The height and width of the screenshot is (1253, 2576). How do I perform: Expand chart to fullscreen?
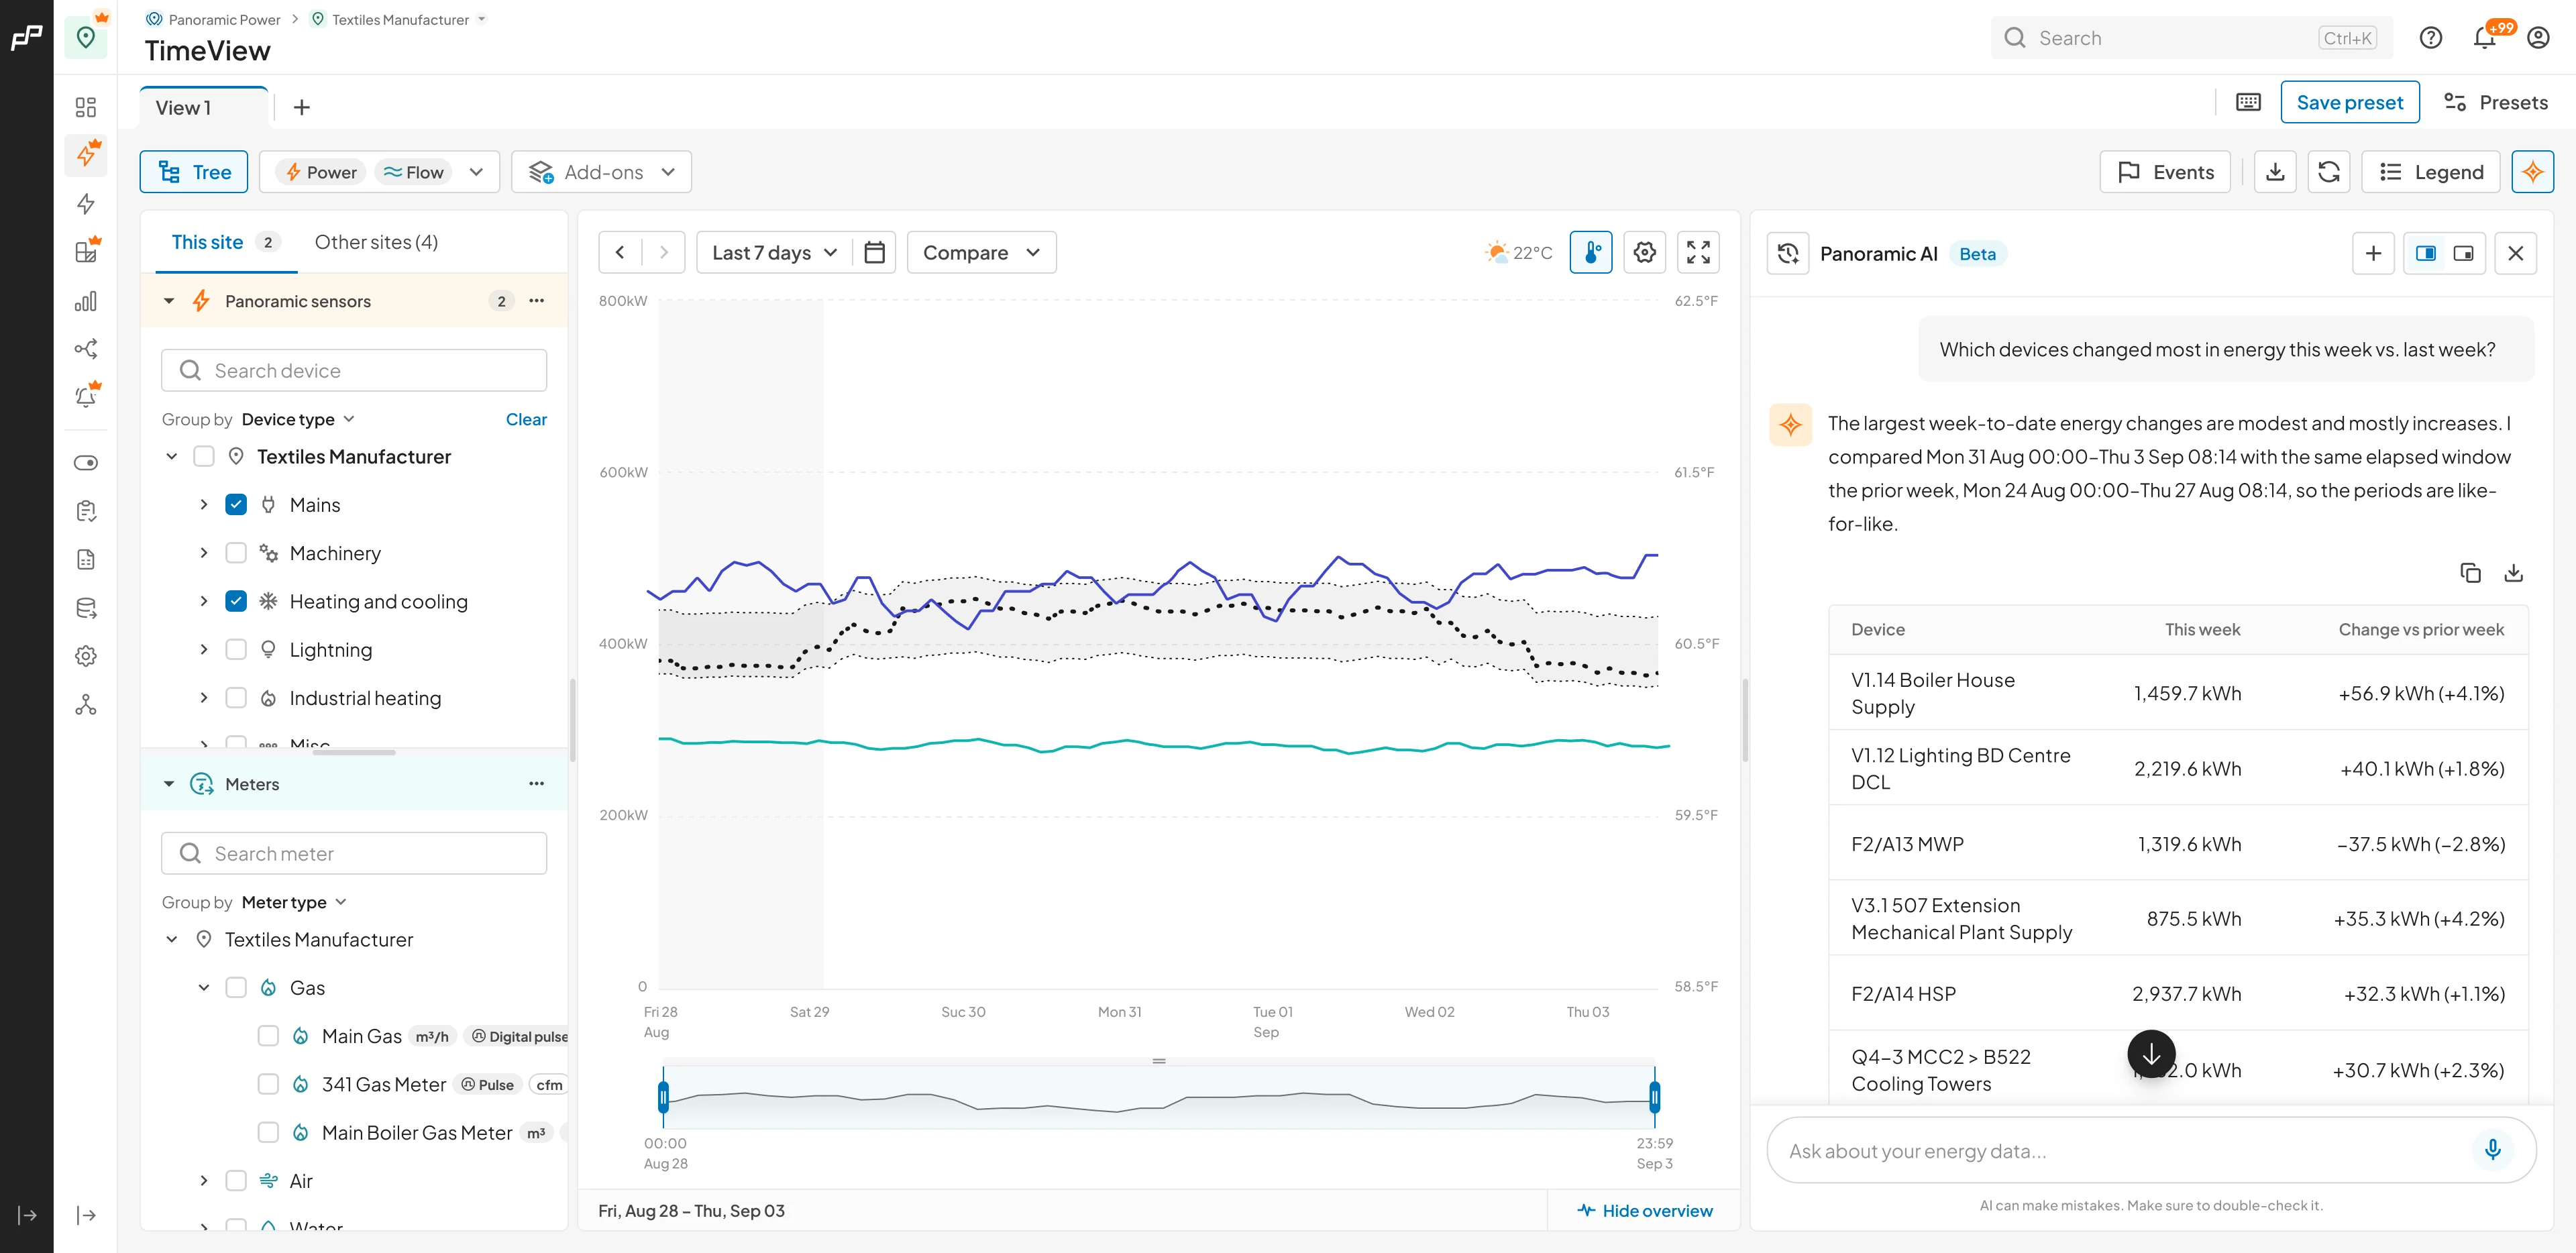[x=1699, y=253]
